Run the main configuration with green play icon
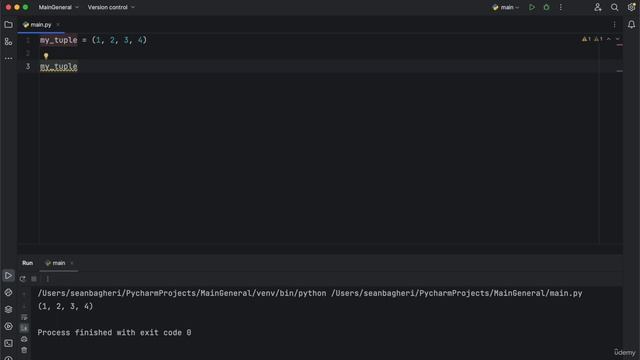 tap(531, 7)
